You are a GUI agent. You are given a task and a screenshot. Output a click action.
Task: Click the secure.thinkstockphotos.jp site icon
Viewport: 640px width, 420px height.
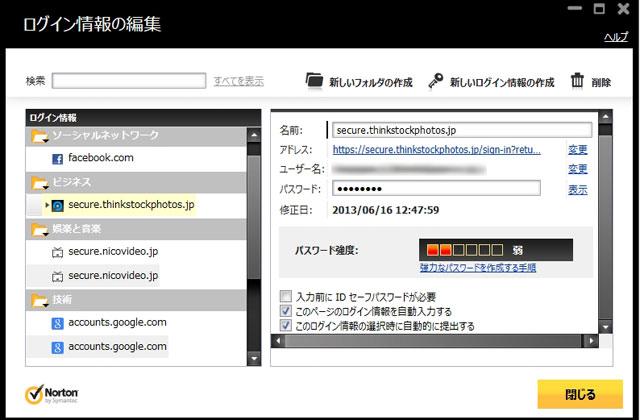point(58,206)
